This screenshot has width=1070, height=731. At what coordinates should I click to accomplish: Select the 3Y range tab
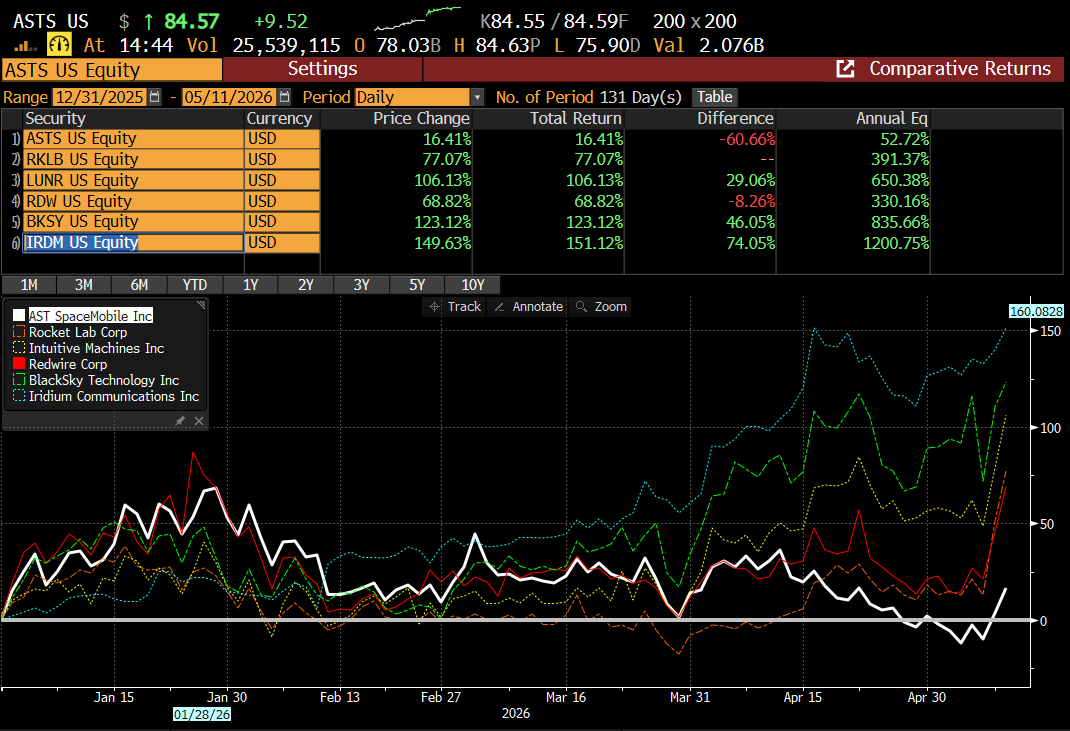point(362,285)
